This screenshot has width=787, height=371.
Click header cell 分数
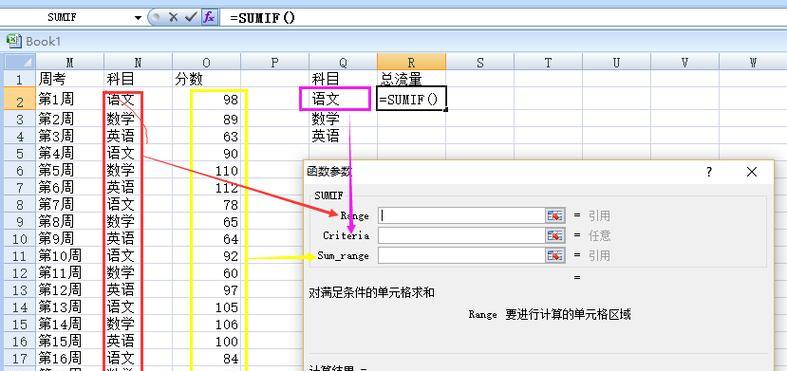click(206, 79)
